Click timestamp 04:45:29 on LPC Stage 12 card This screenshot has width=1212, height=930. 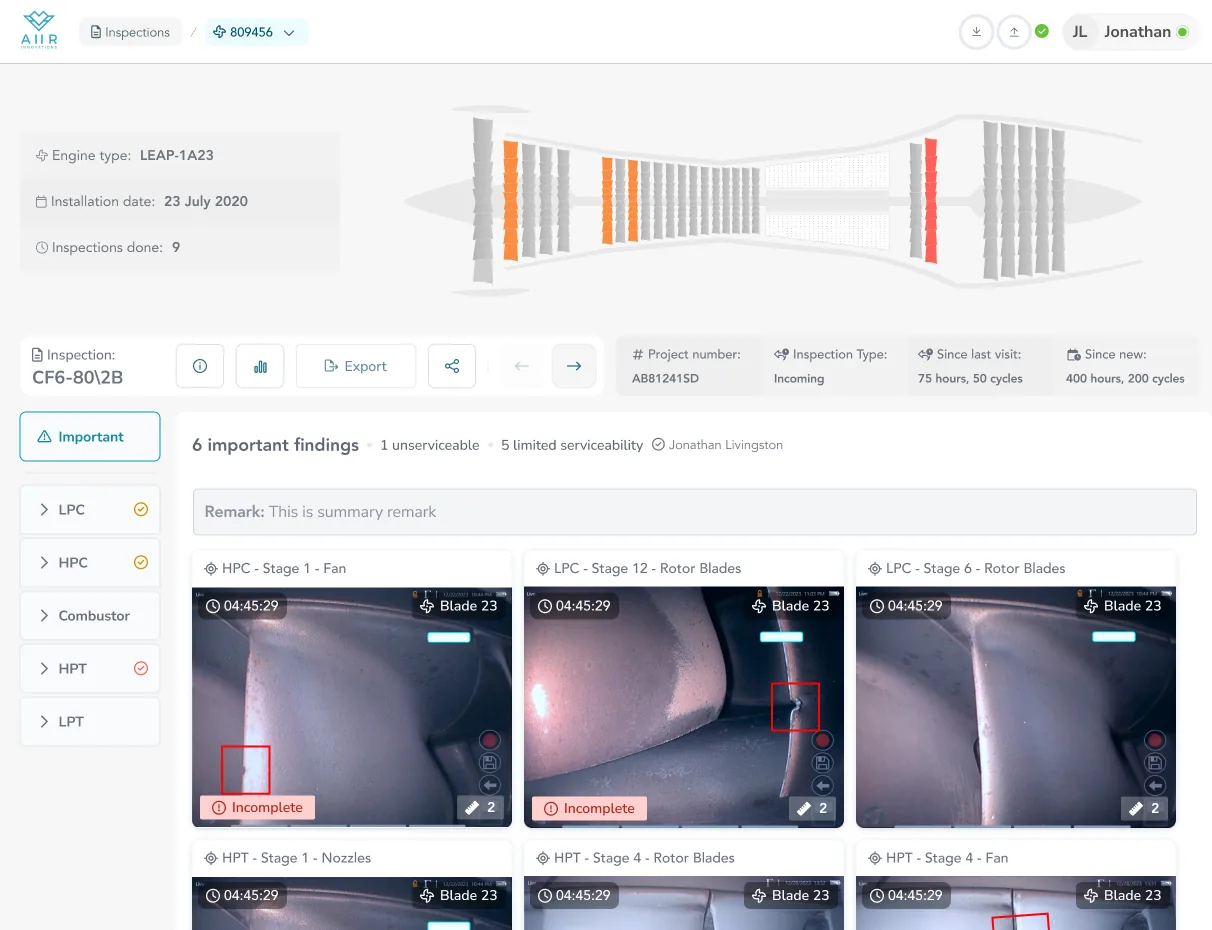(574, 606)
